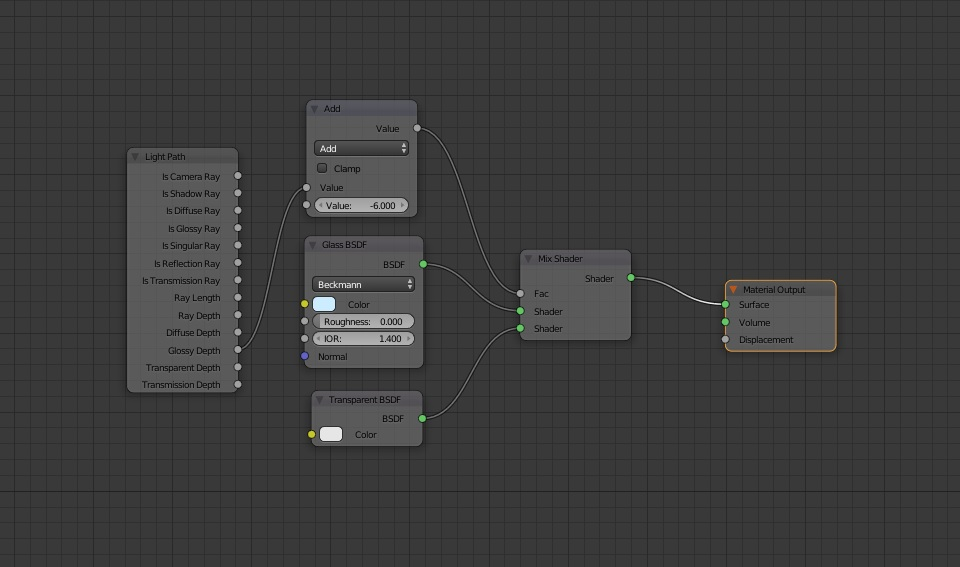Image resolution: width=960 pixels, height=567 pixels.
Task: Click the Material Output Displacement socket
Action: coord(726,340)
